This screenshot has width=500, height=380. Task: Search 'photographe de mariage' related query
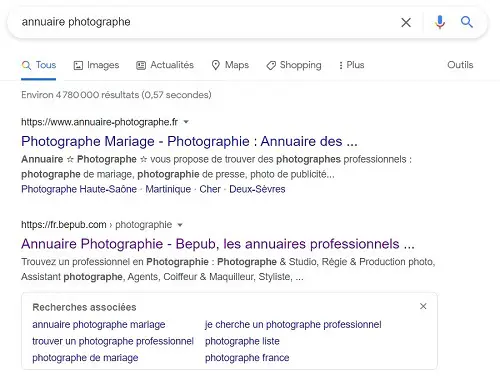(85, 358)
